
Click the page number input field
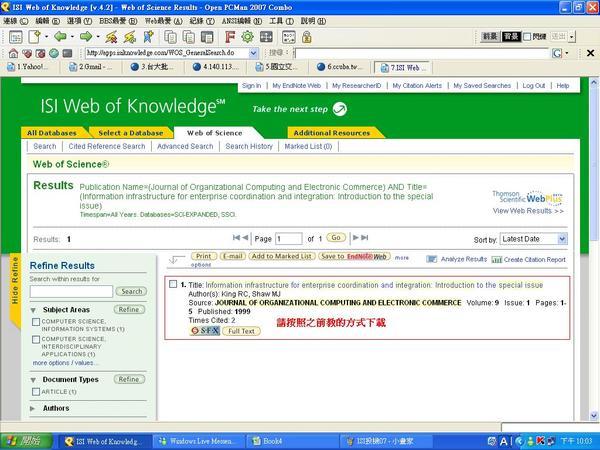289,239
